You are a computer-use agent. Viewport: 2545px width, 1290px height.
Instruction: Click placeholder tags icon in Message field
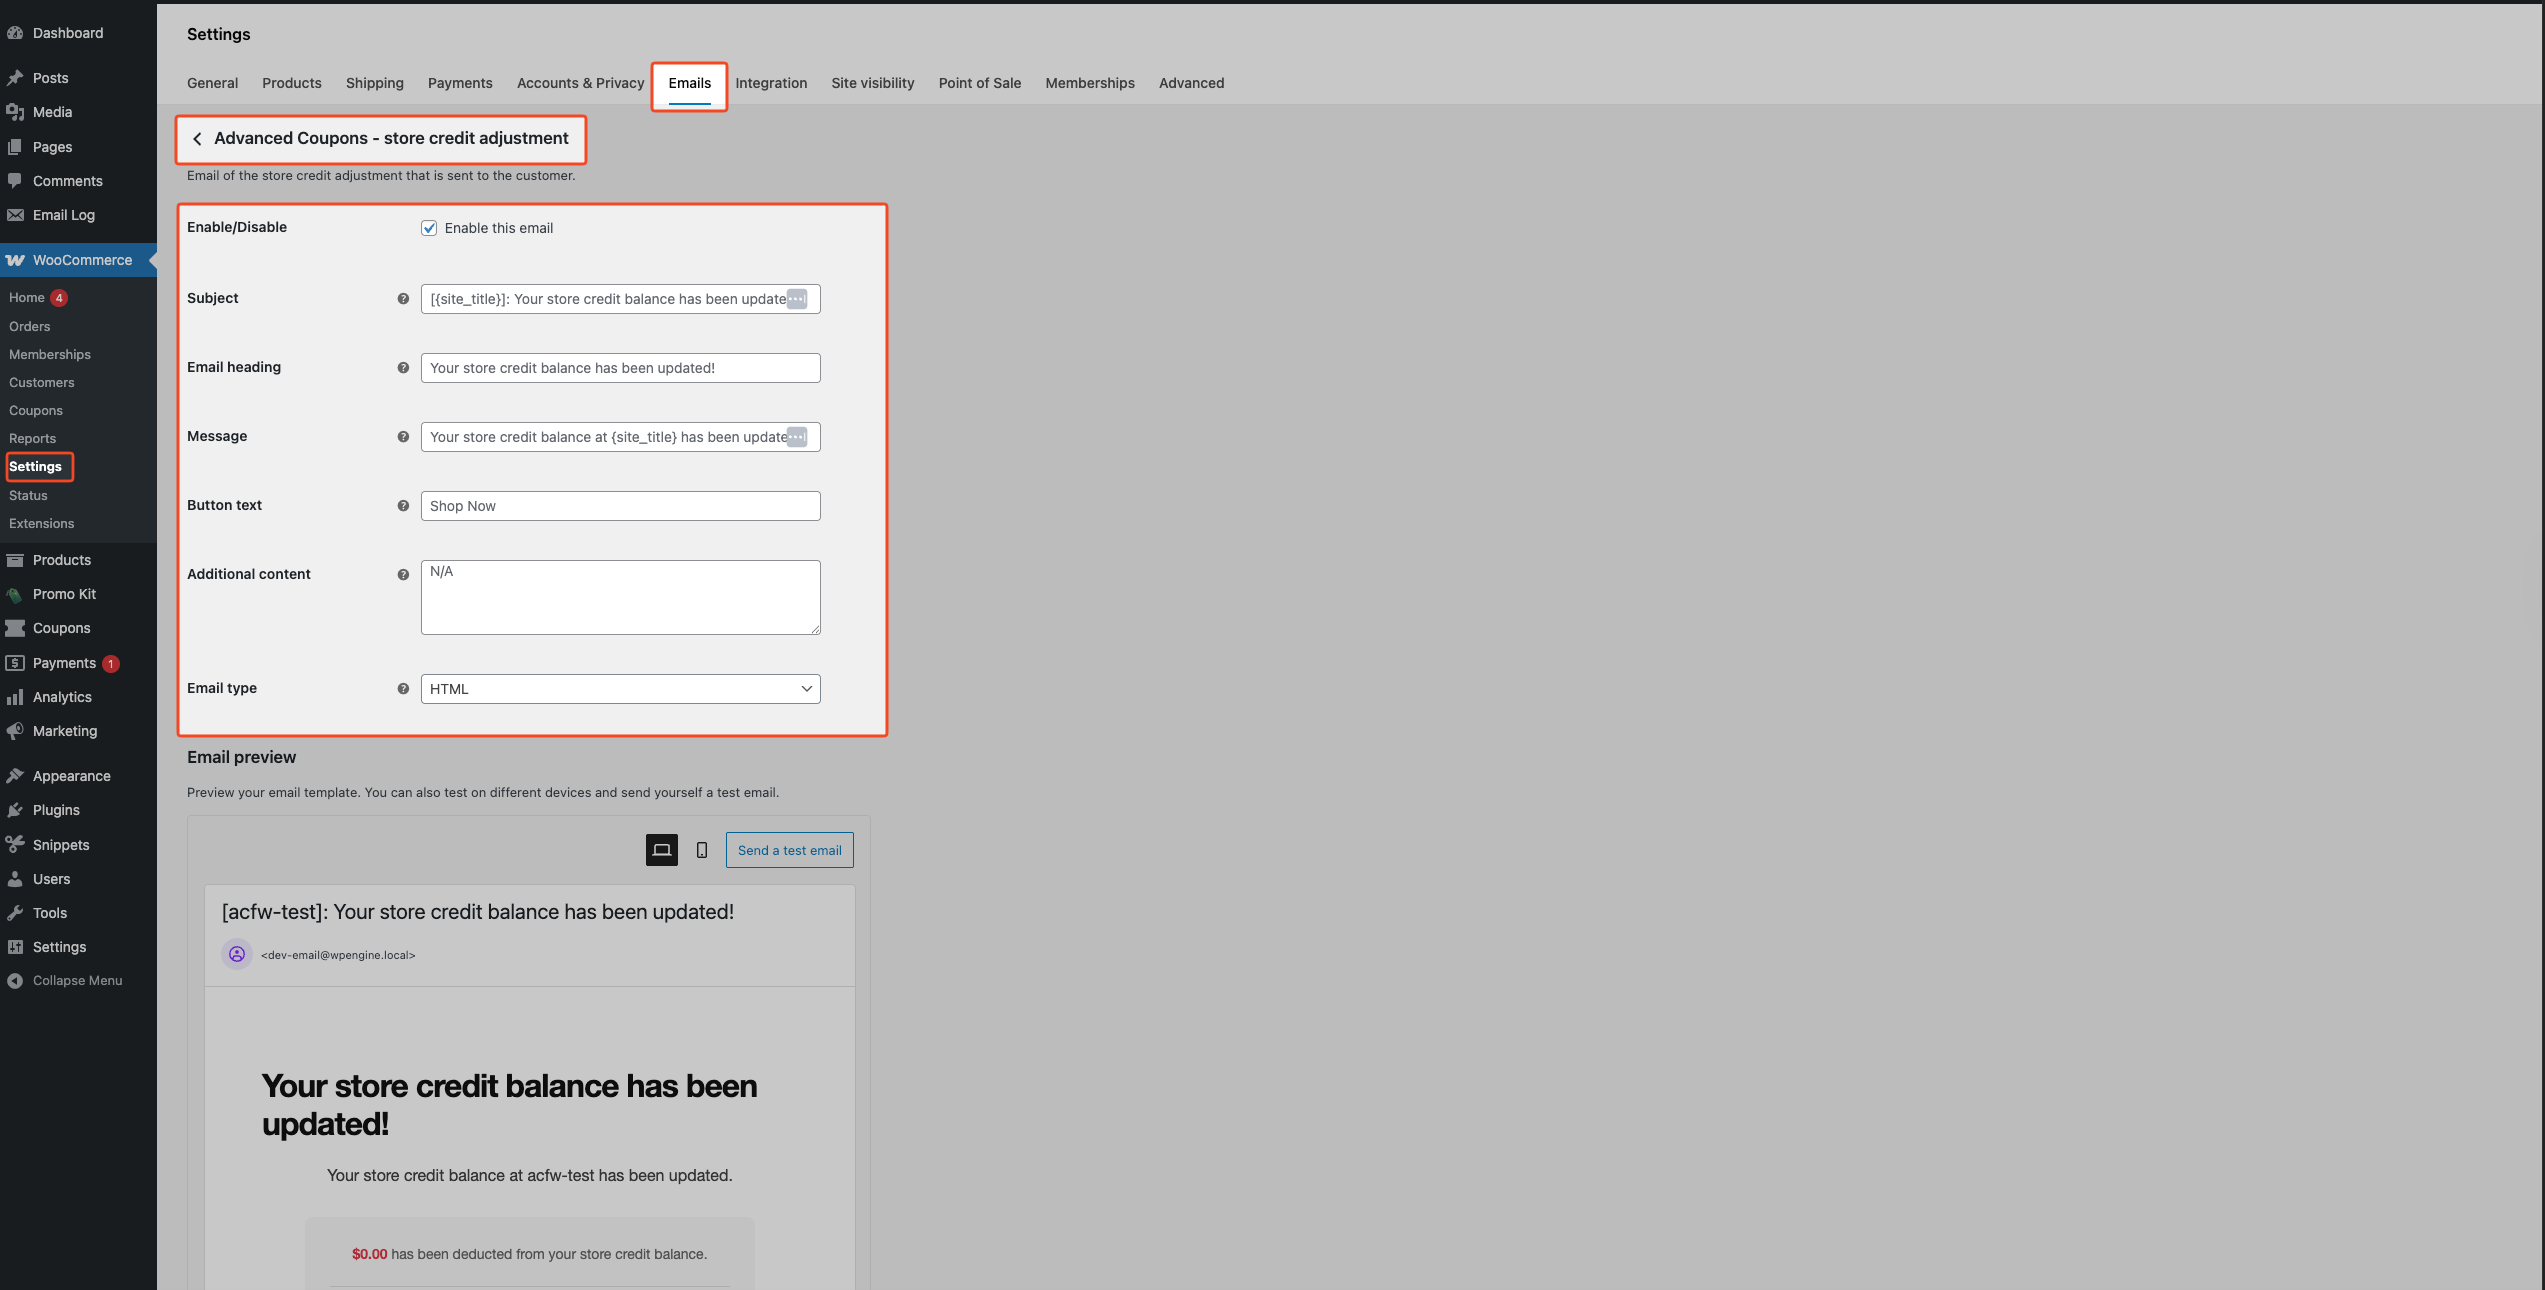point(796,437)
